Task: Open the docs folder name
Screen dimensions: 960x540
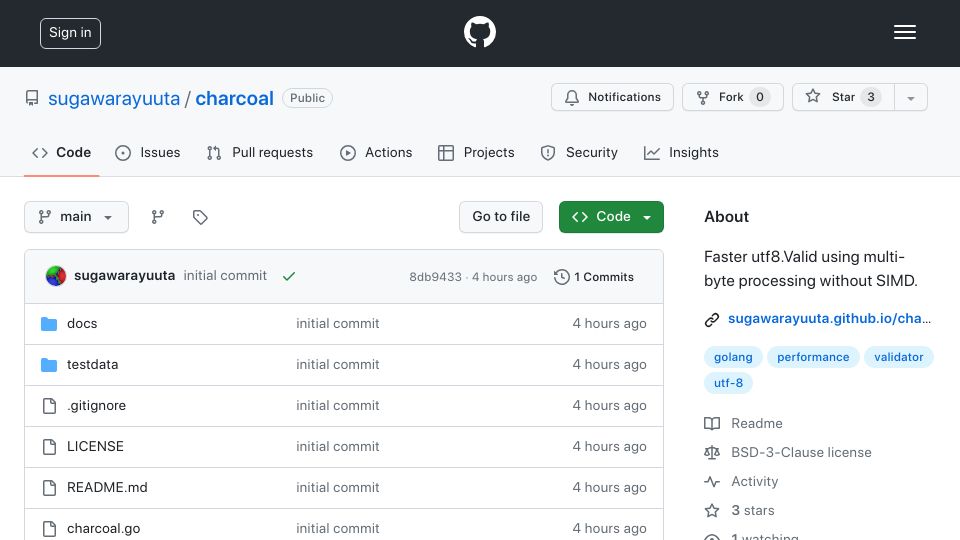Action: tap(82, 323)
